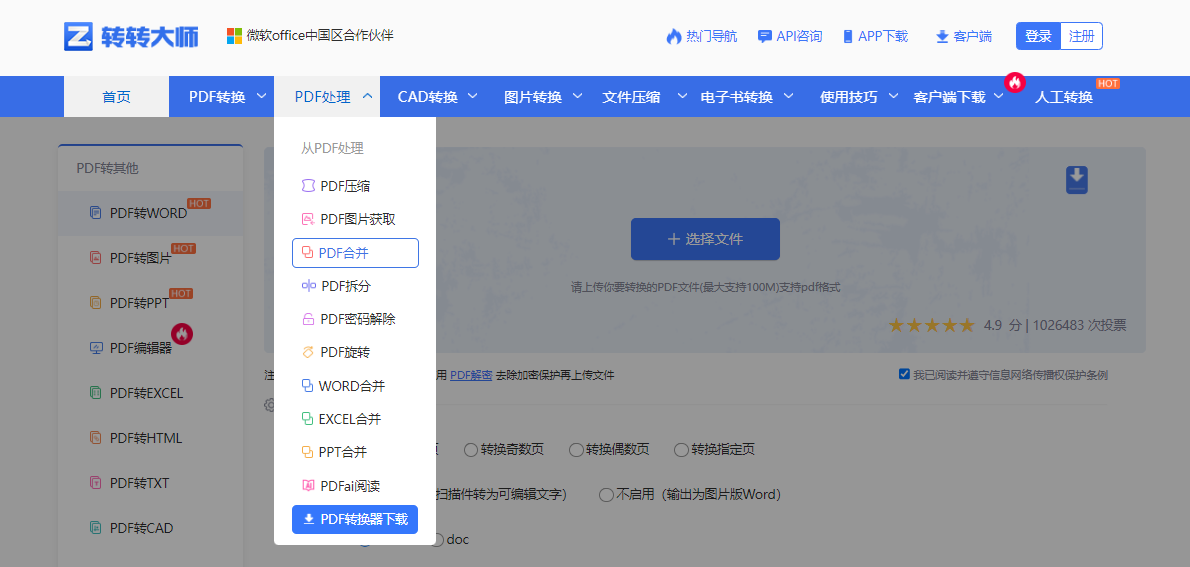This screenshot has height=567, width=1190.
Task: Select the 转换指定页 radio button
Action: 681,450
